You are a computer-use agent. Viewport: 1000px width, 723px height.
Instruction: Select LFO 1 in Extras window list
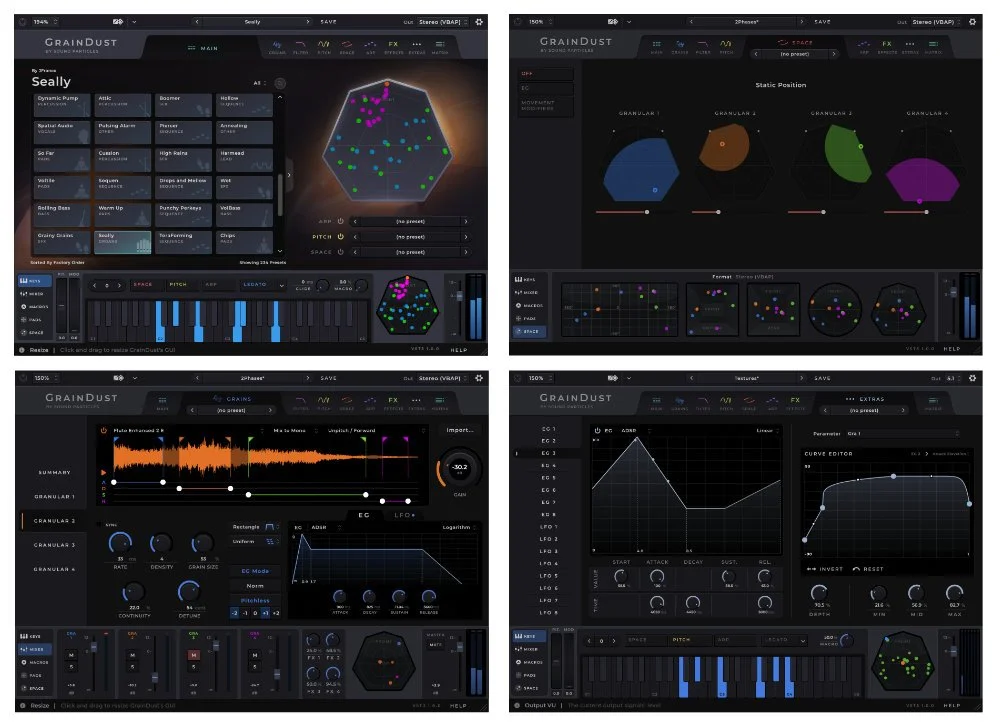point(548,527)
